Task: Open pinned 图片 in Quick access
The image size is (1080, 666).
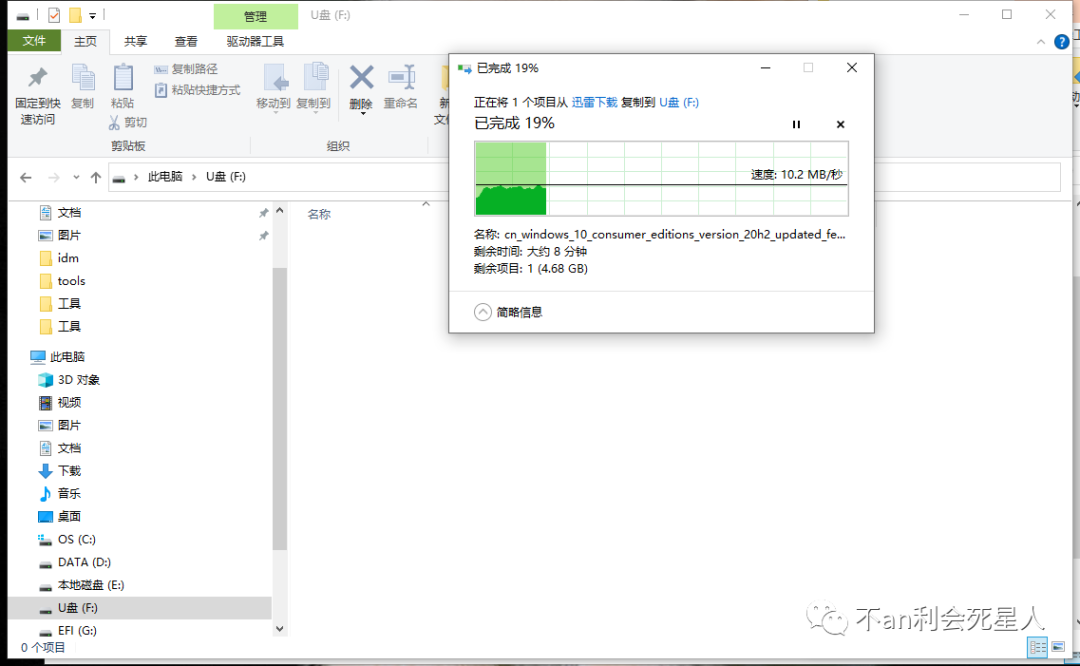Action: click(69, 236)
